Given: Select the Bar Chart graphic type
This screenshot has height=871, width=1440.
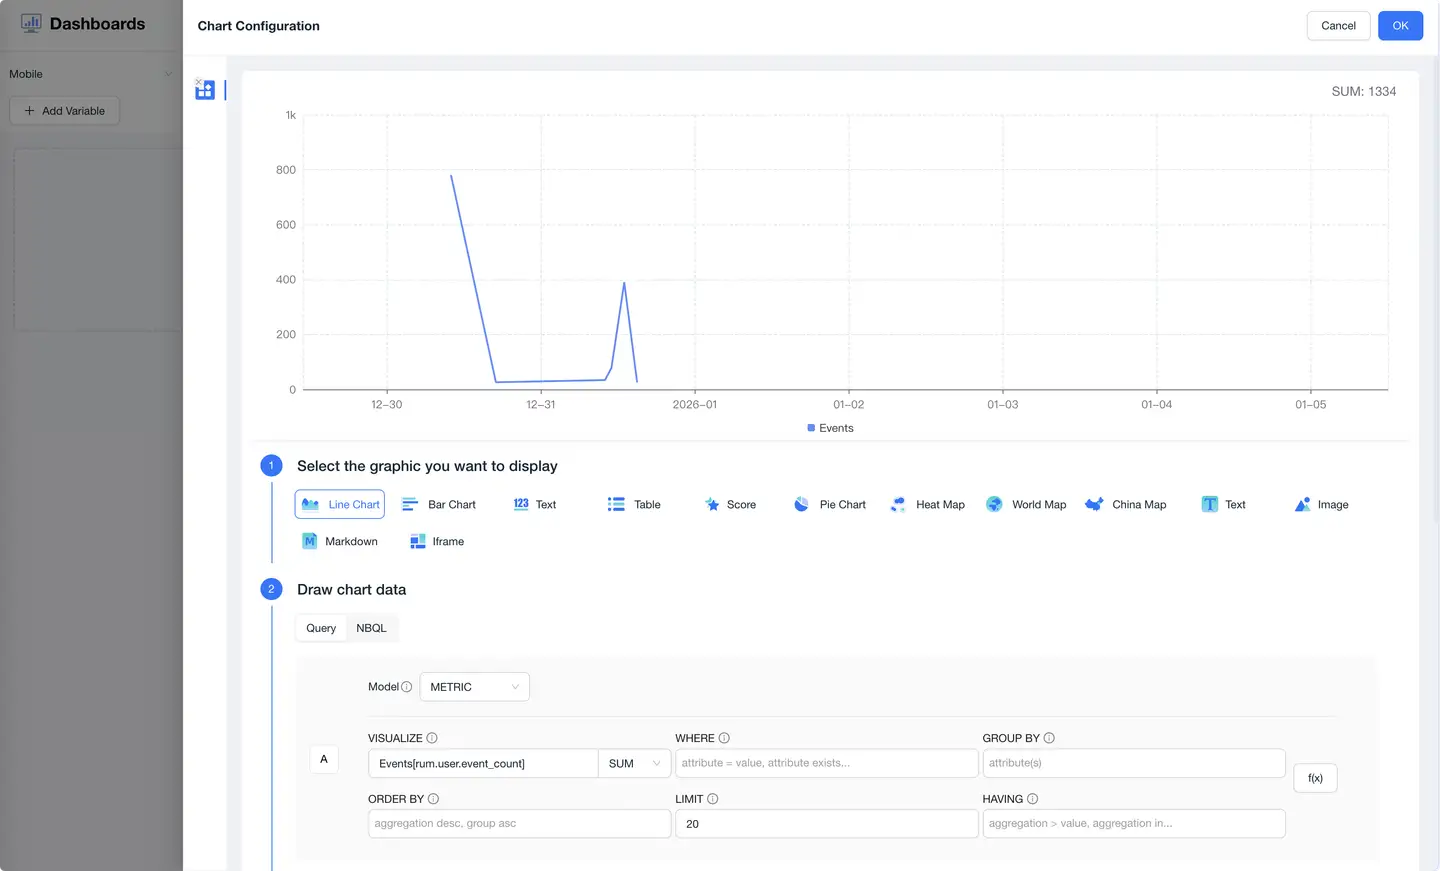Looking at the screenshot, I should click(x=439, y=505).
